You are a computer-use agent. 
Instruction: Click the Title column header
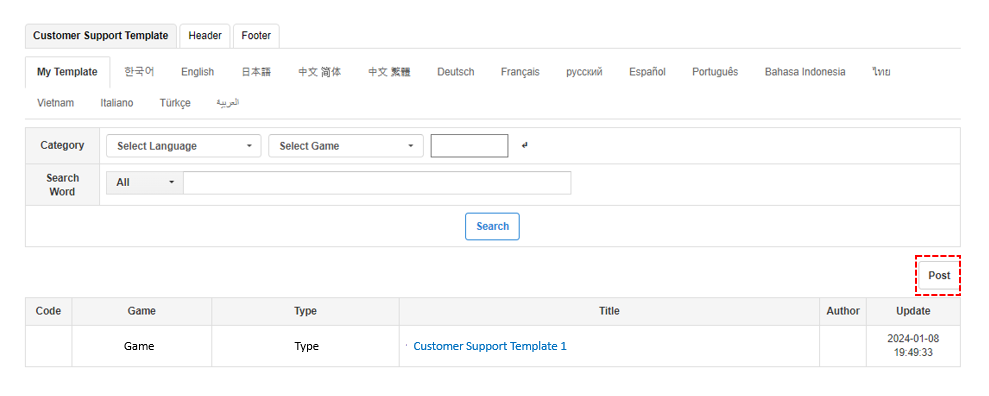click(609, 311)
